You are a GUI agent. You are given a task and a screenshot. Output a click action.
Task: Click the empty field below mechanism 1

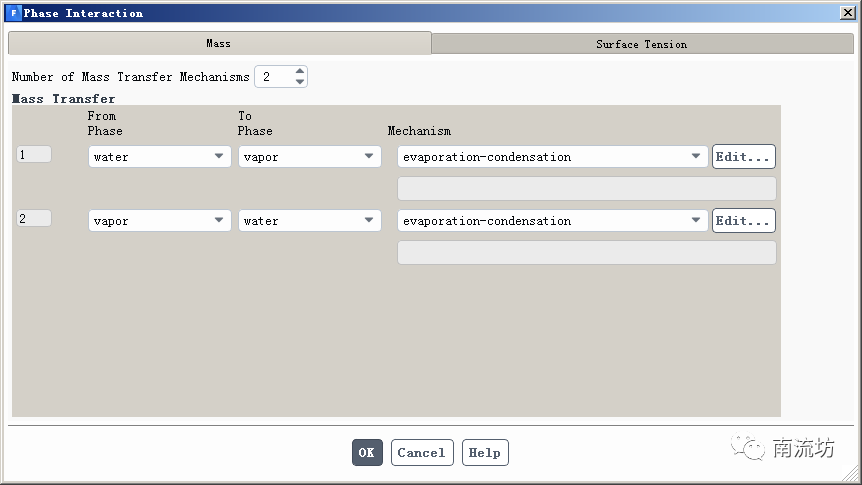[587, 189]
